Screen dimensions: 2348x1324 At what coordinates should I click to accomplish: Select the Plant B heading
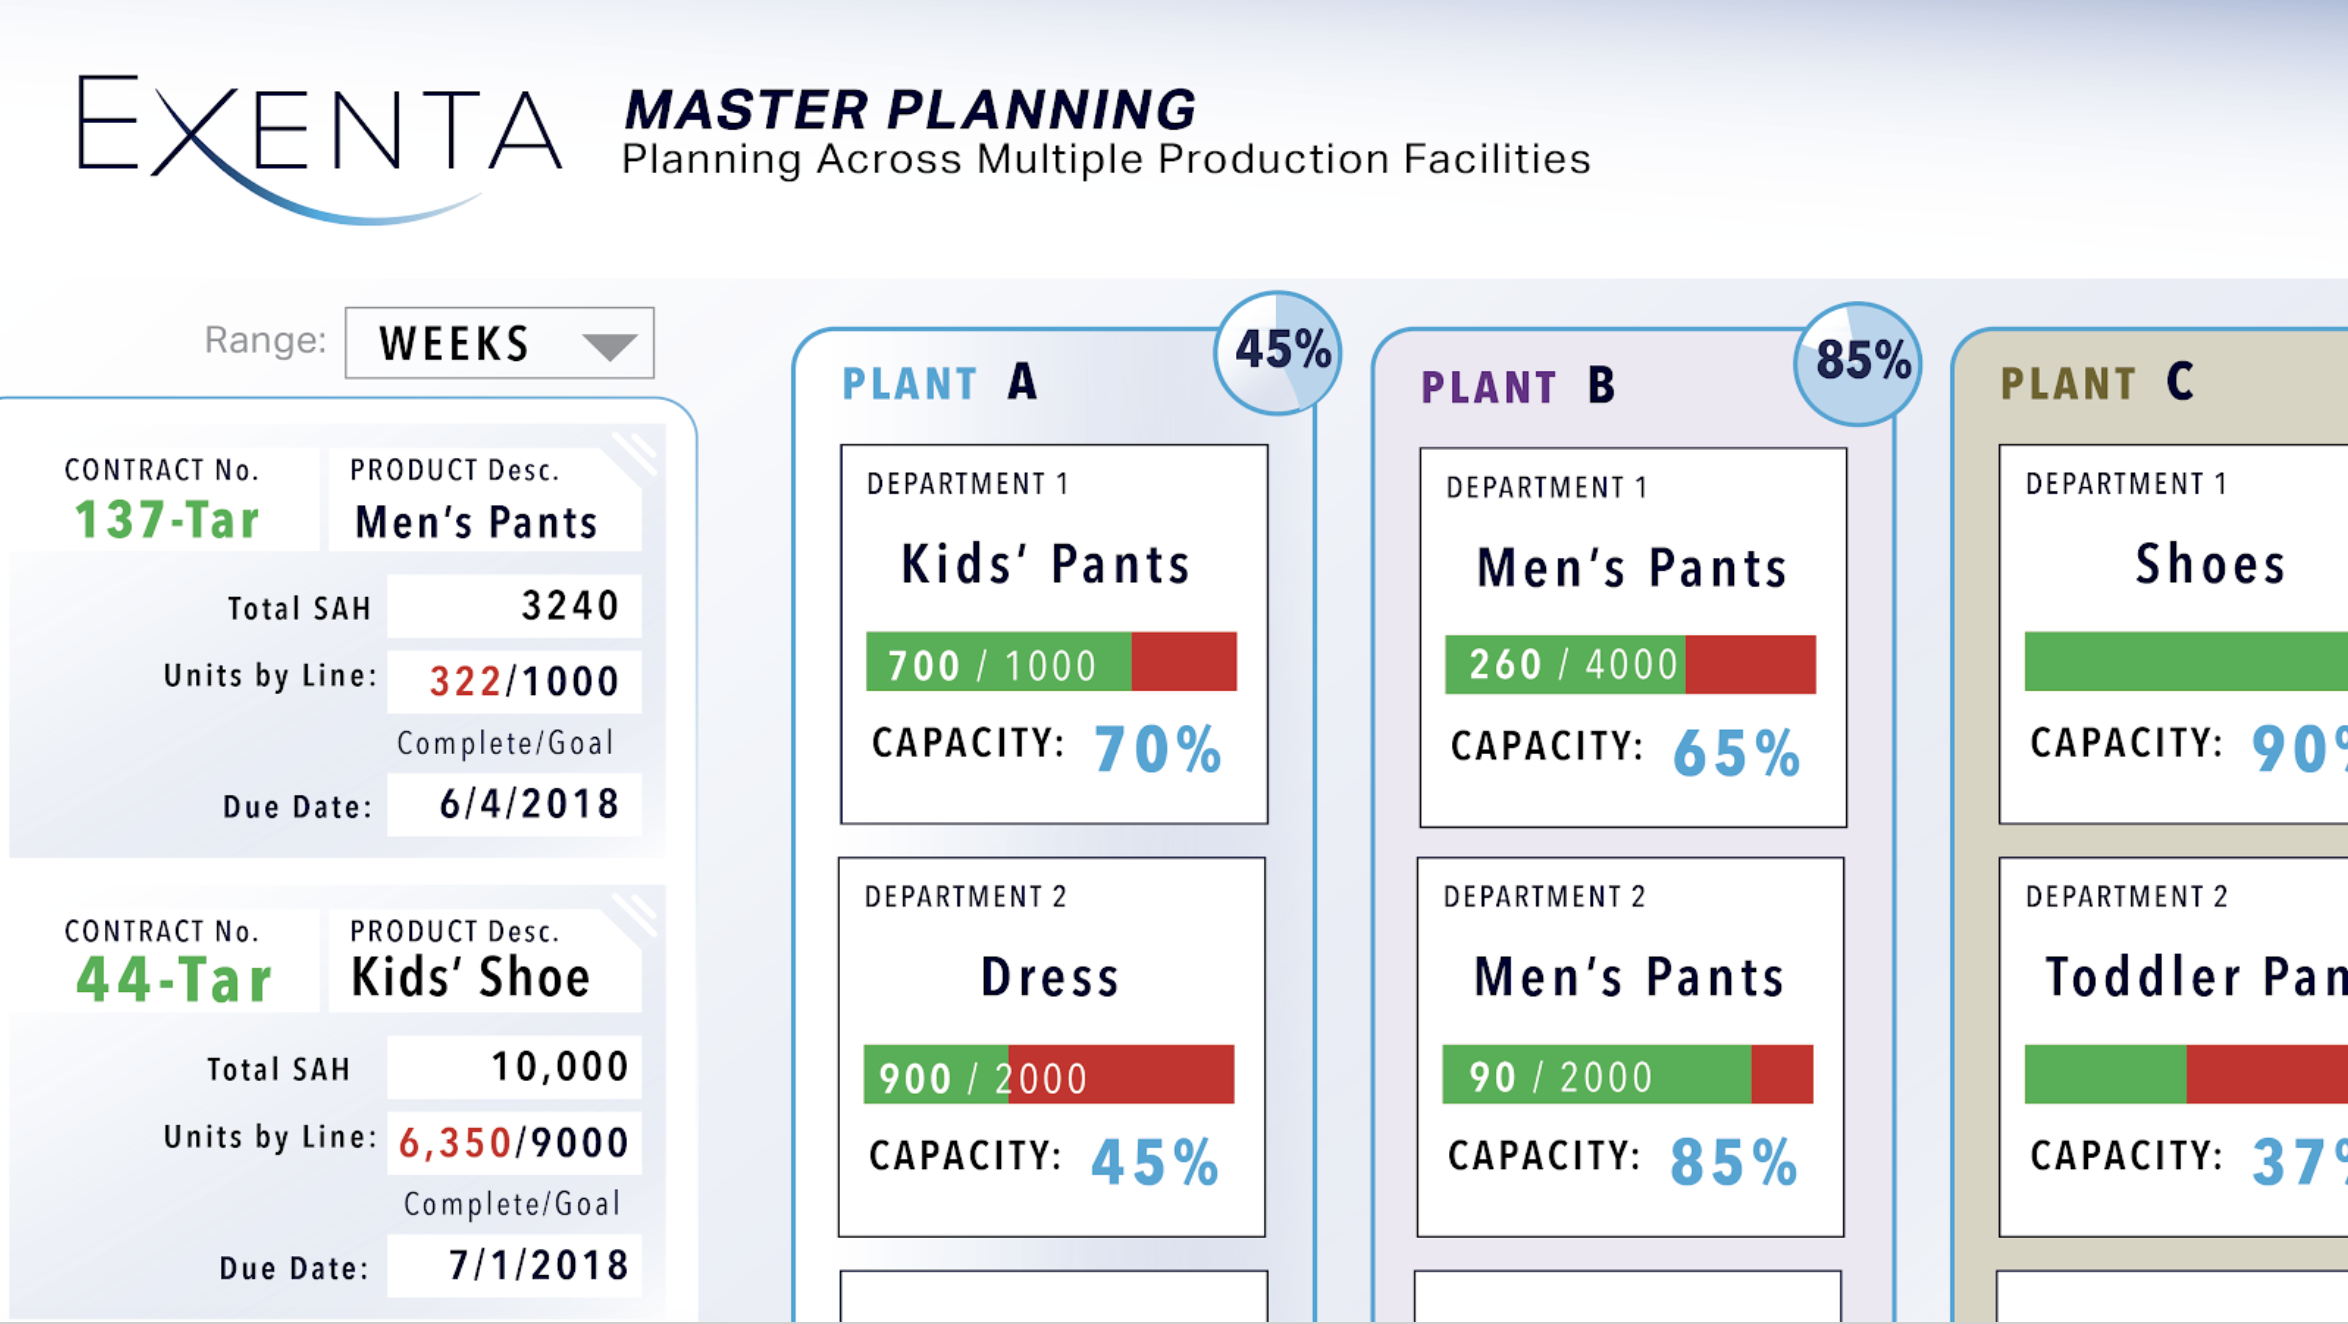click(1518, 387)
